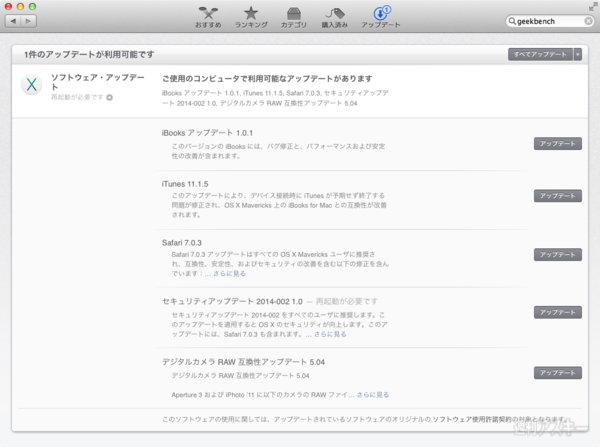Click the search magnifier icon

(x=512, y=21)
